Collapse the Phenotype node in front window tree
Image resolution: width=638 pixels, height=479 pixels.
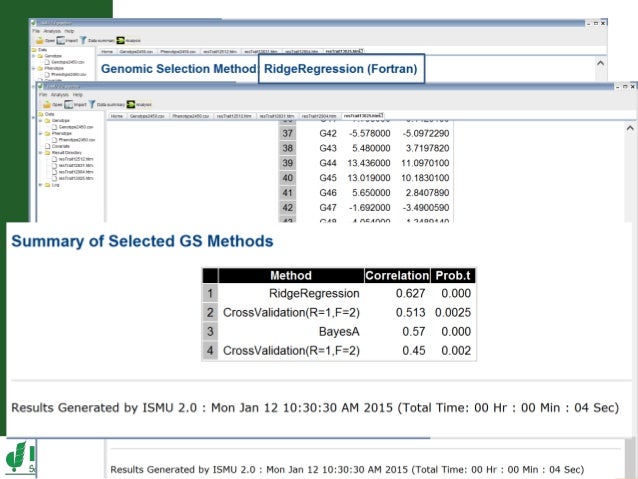pos(41,133)
